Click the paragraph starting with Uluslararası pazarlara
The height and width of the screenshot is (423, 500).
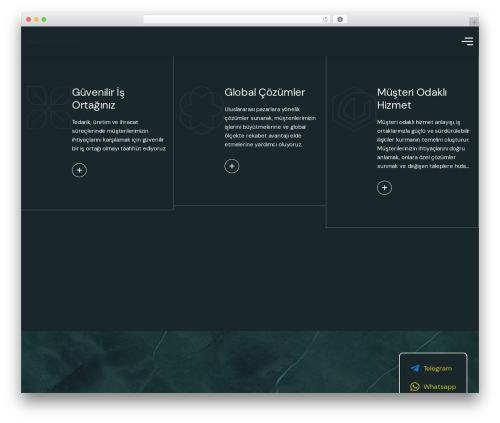(x=270, y=127)
